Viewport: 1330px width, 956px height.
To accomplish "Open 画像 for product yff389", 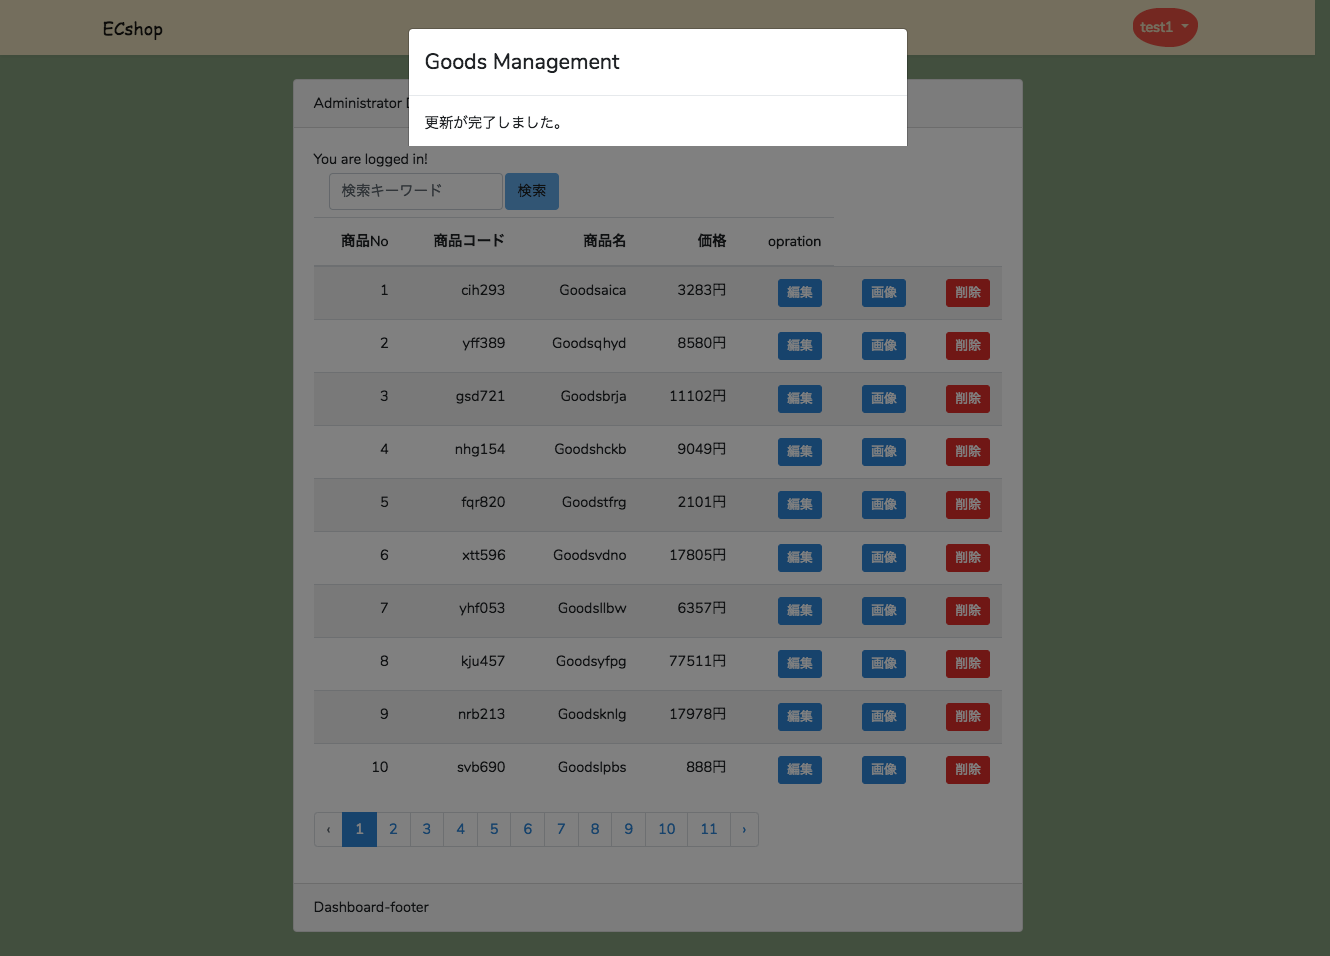I will coord(884,346).
